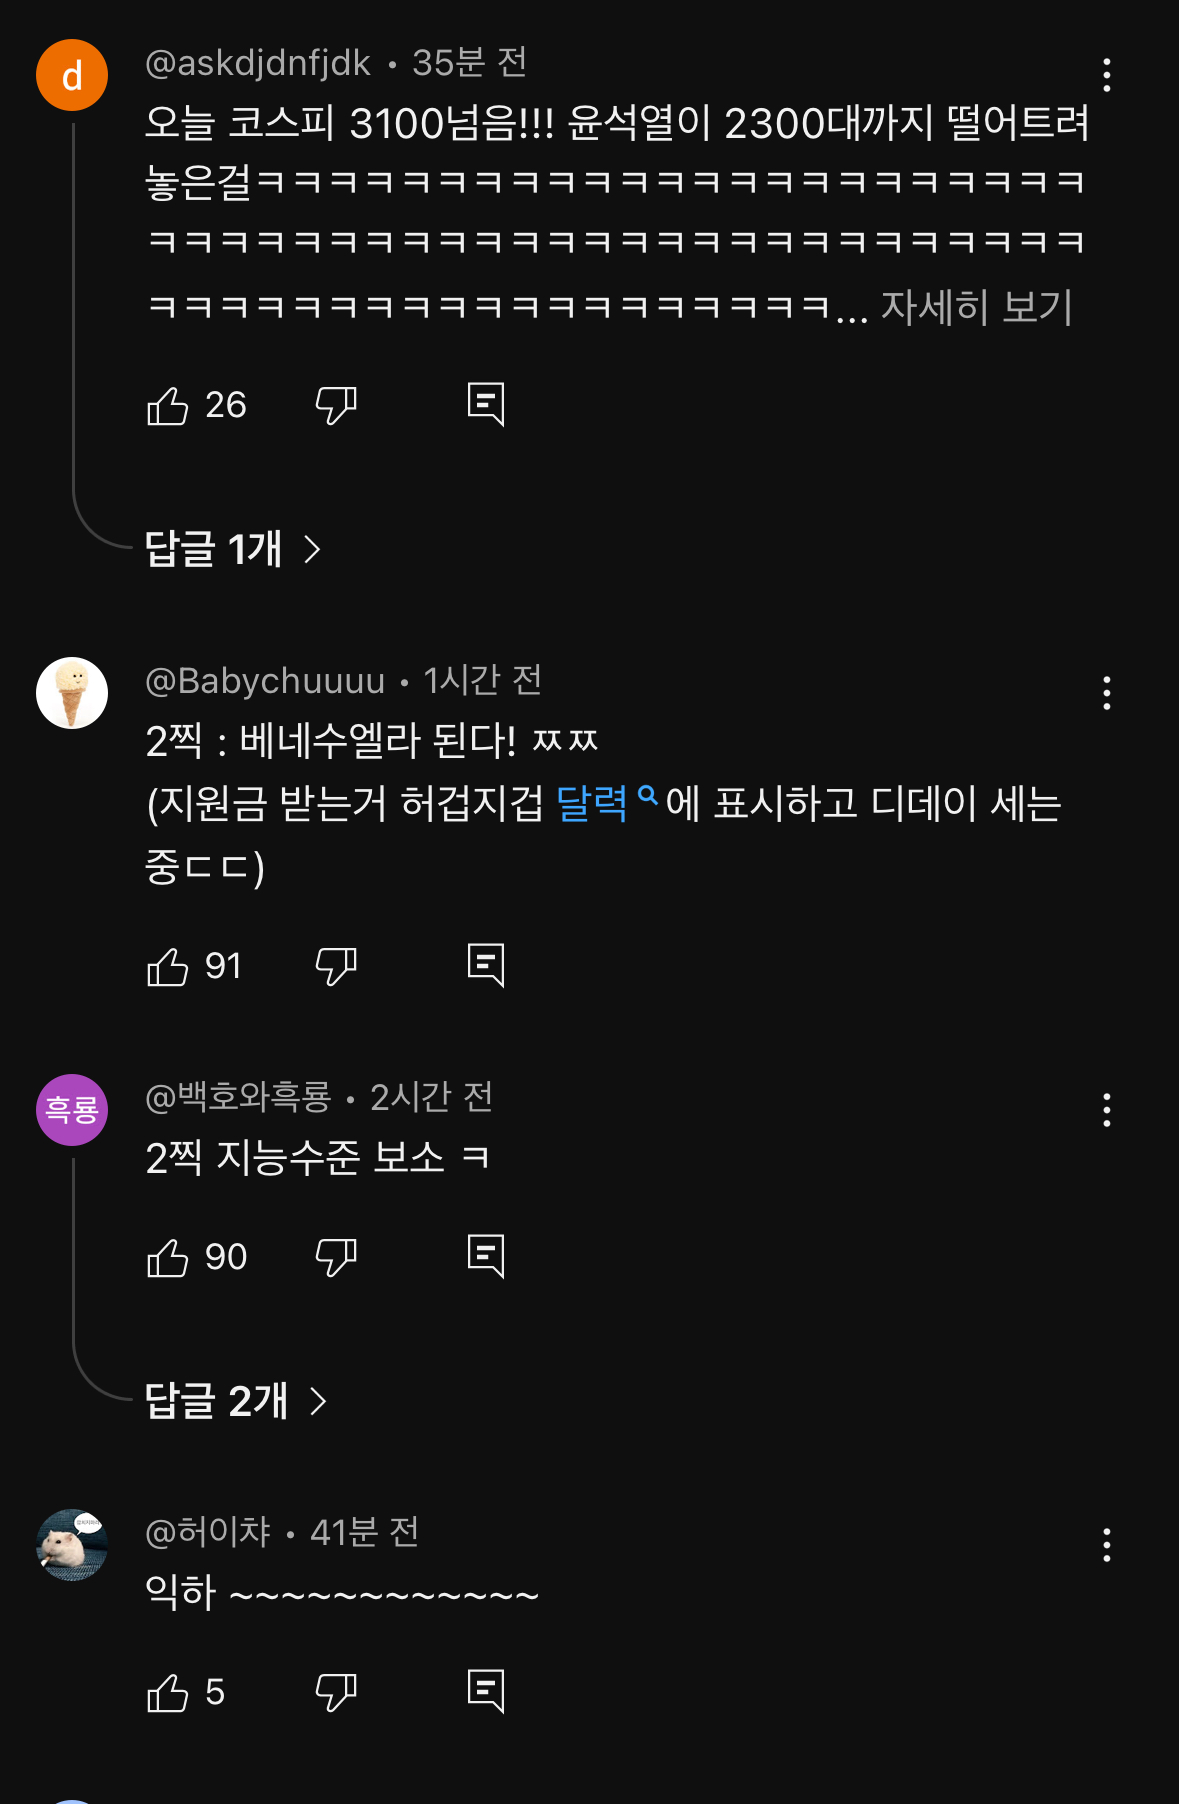Open the three-dot menu for @Babychuuuu
Screen dimensions: 1179x1804
point(1106,693)
